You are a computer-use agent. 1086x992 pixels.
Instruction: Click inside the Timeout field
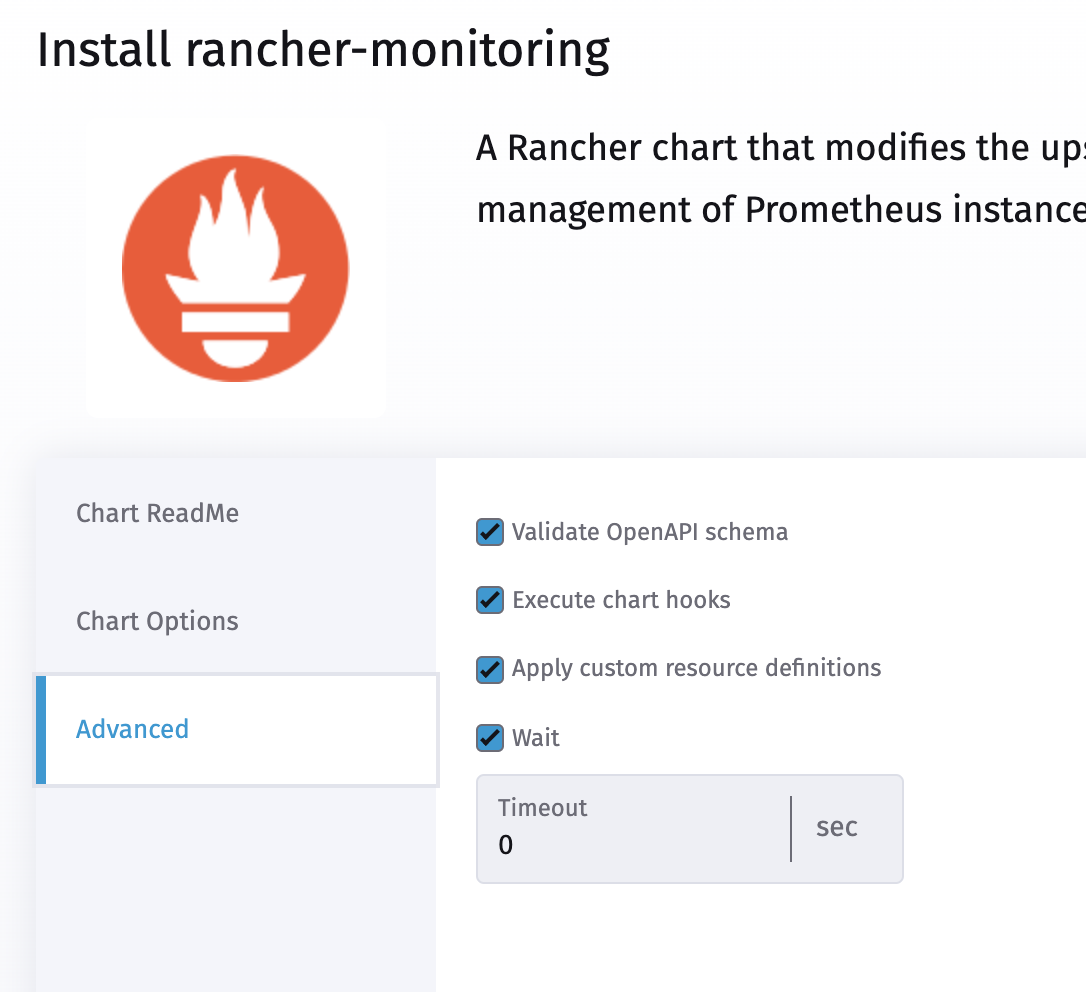coord(630,845)
